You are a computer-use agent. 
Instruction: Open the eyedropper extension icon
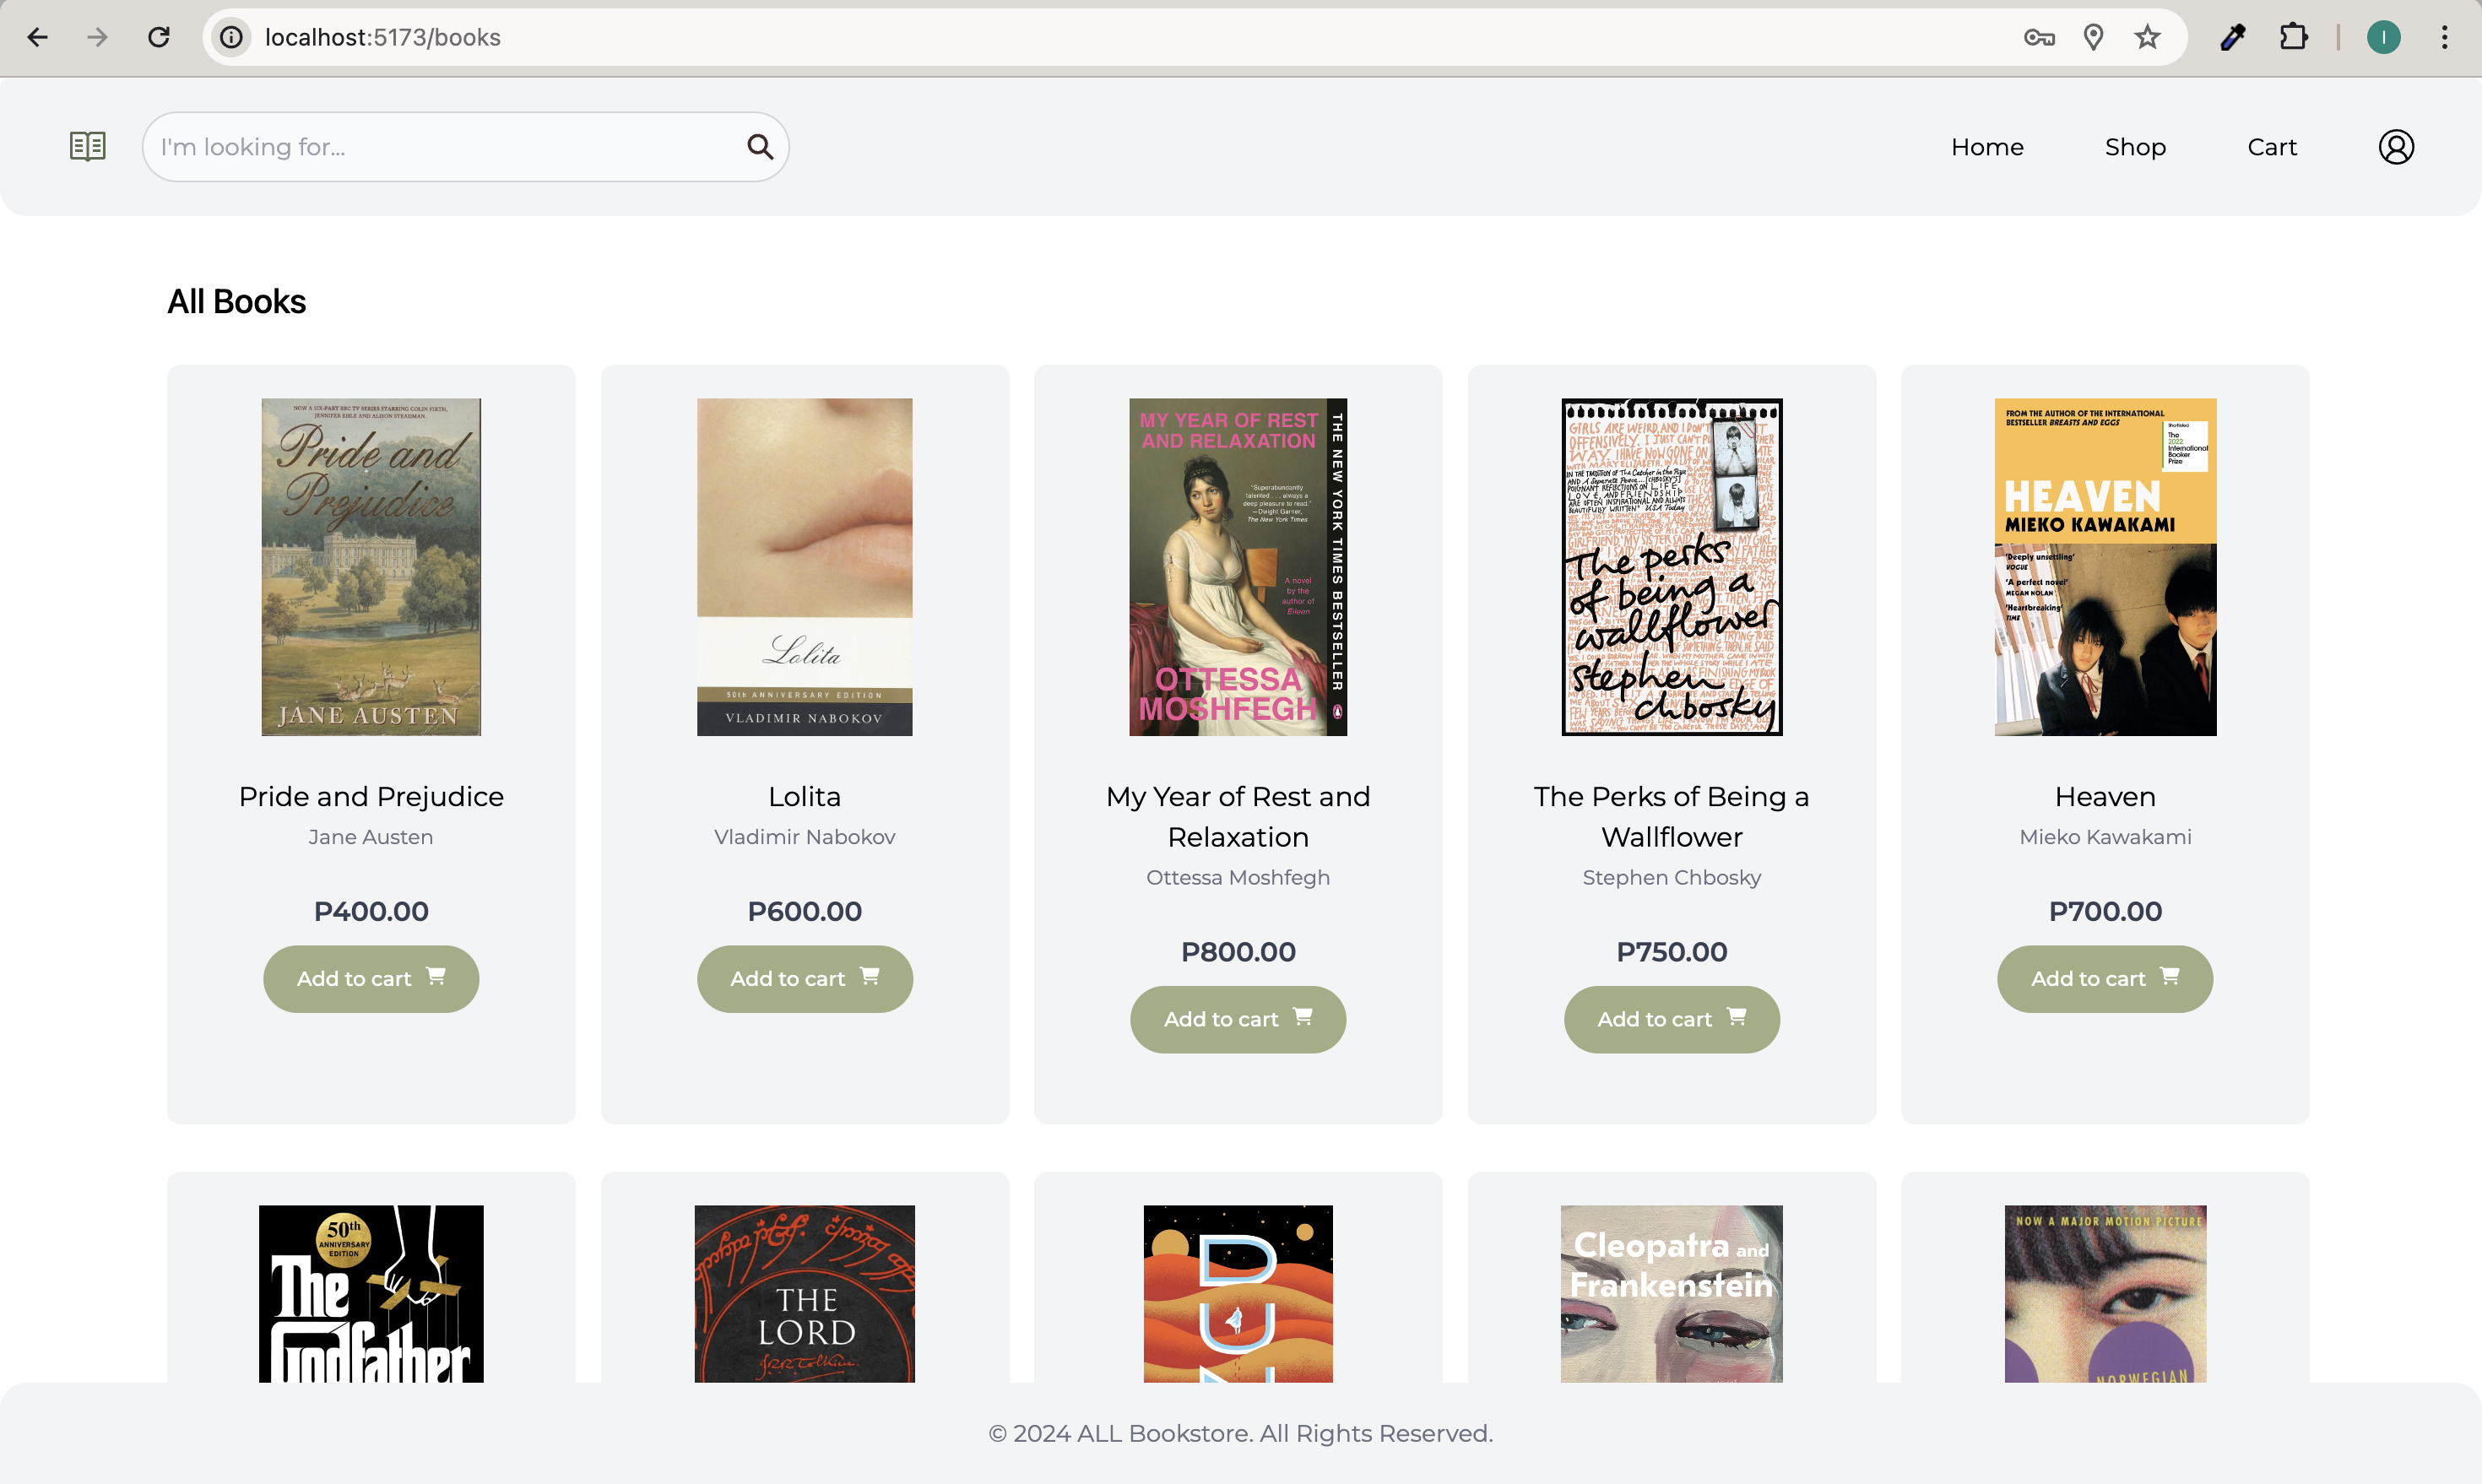coord(2232,37)
